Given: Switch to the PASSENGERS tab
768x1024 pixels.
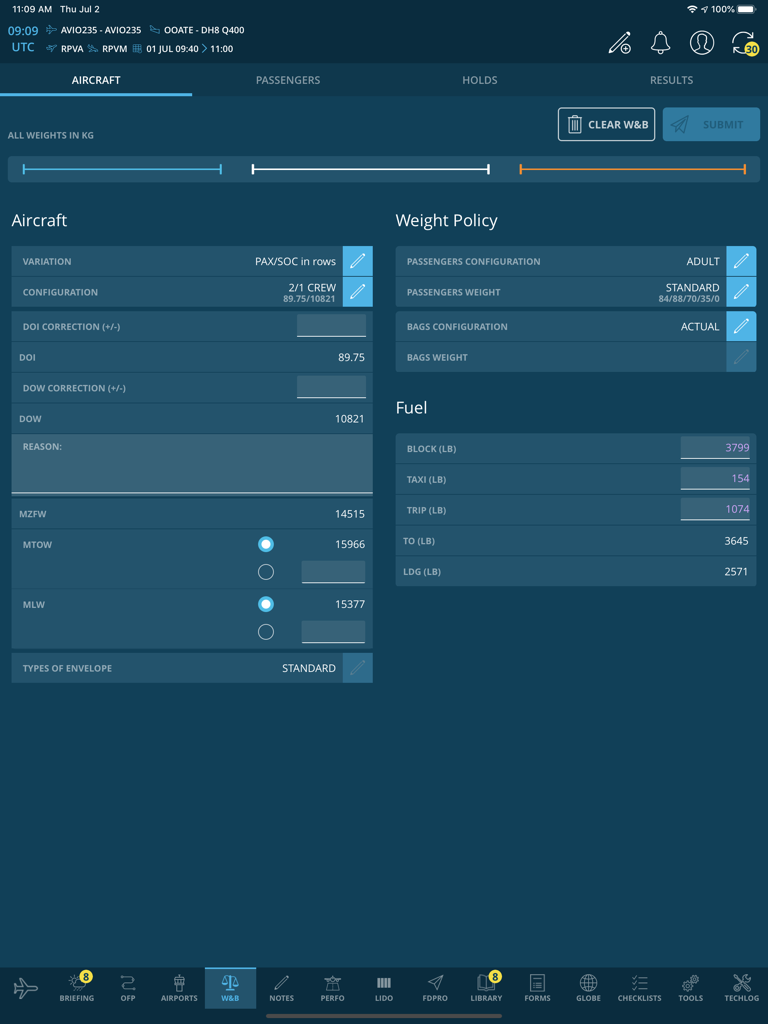Looking at the screenshot, I should pos(288,80).
